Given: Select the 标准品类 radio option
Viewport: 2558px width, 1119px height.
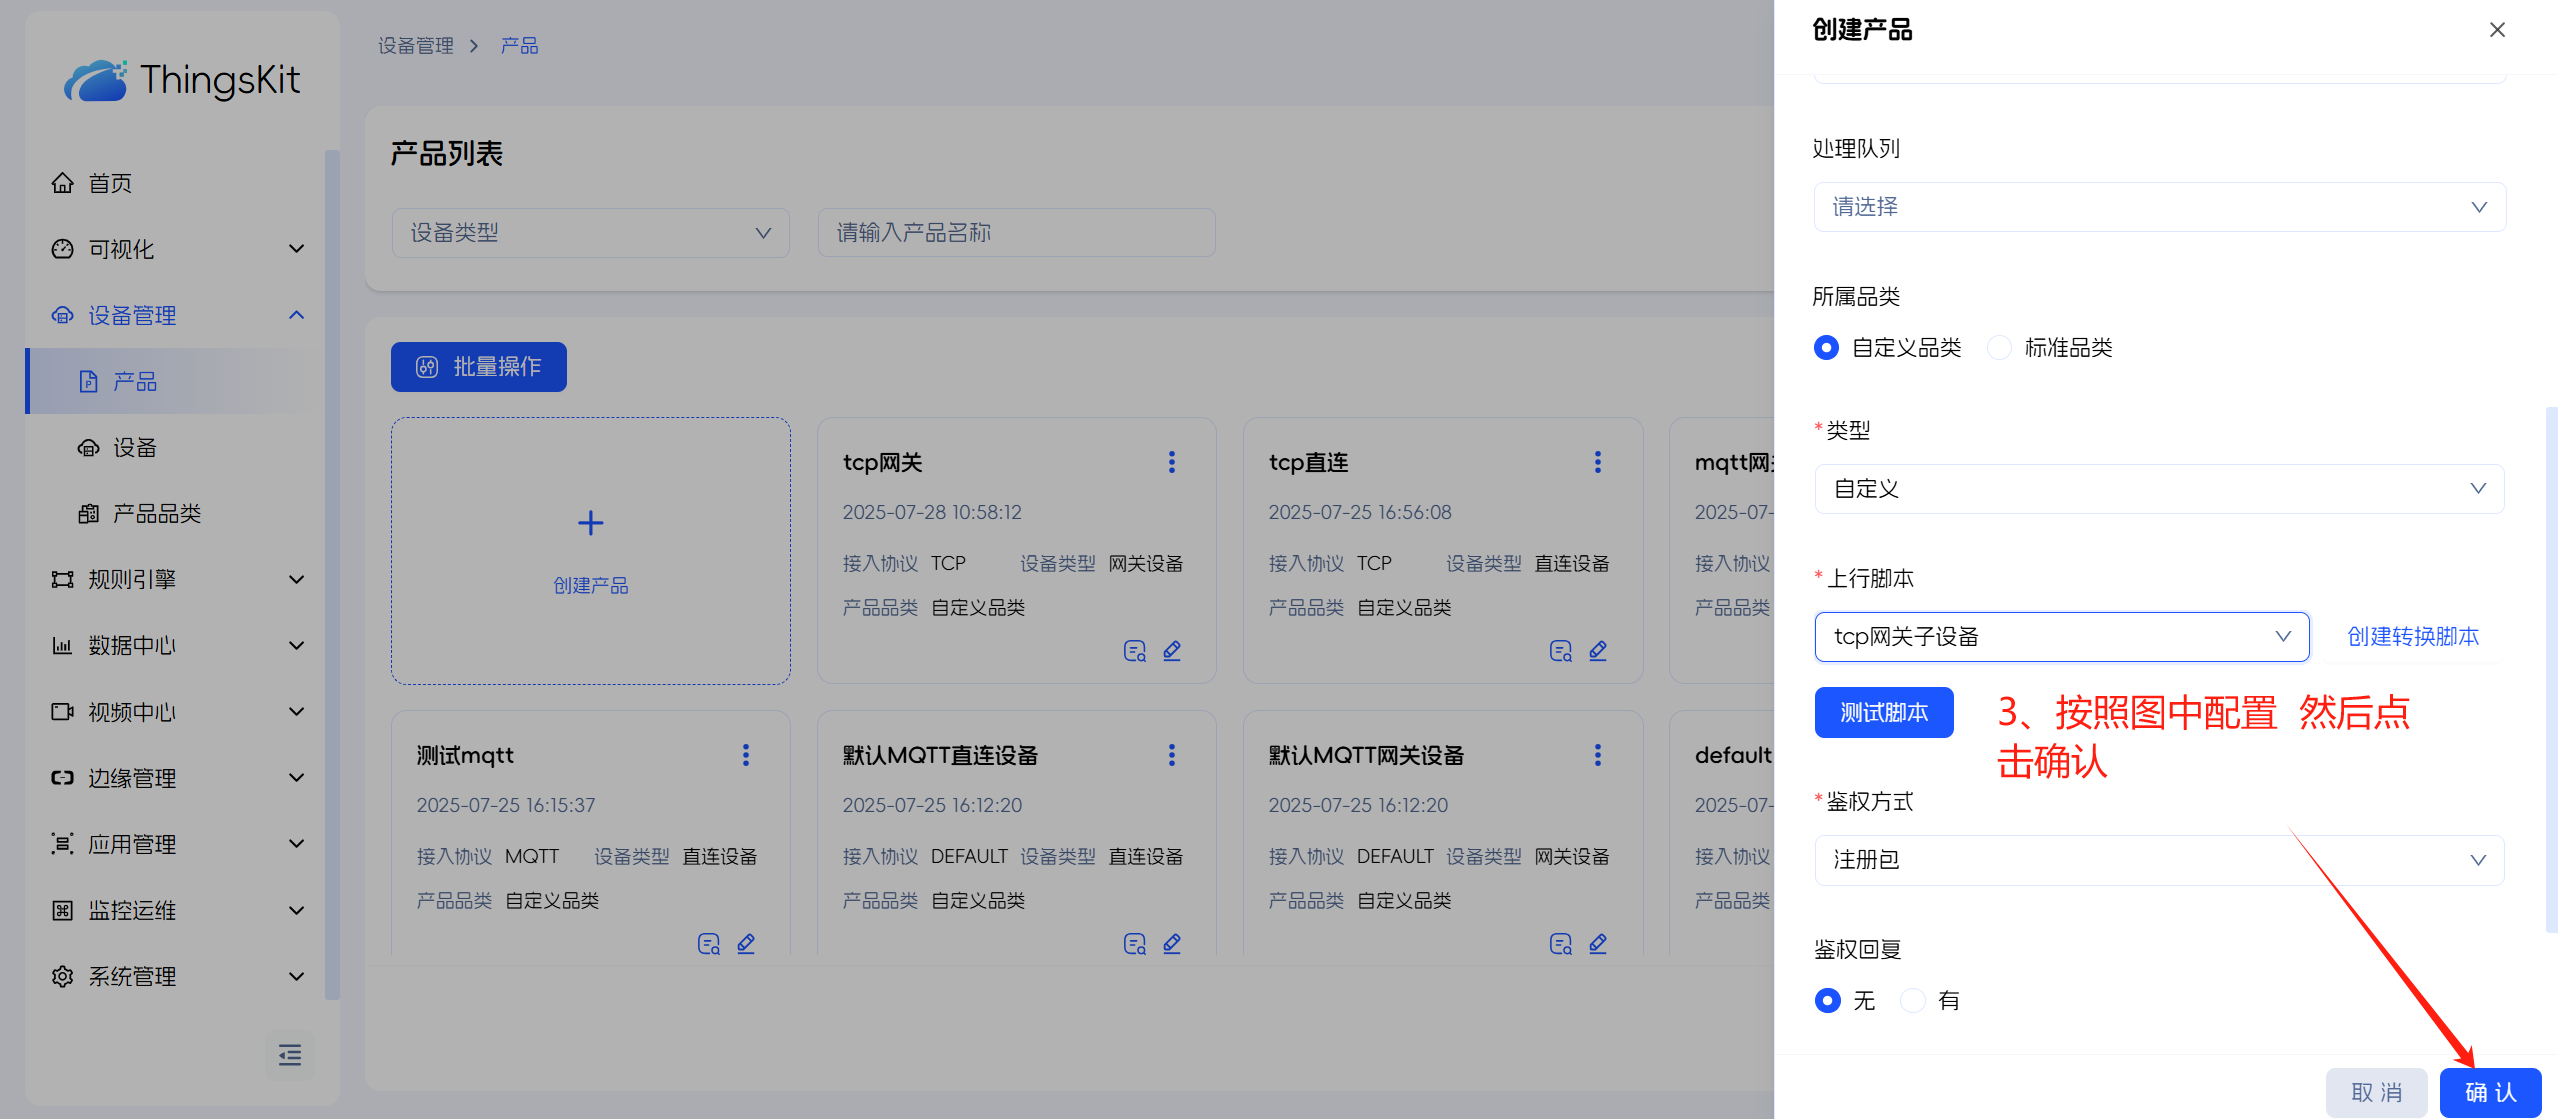Looking at the screenshot, I should click(2000, 348).
